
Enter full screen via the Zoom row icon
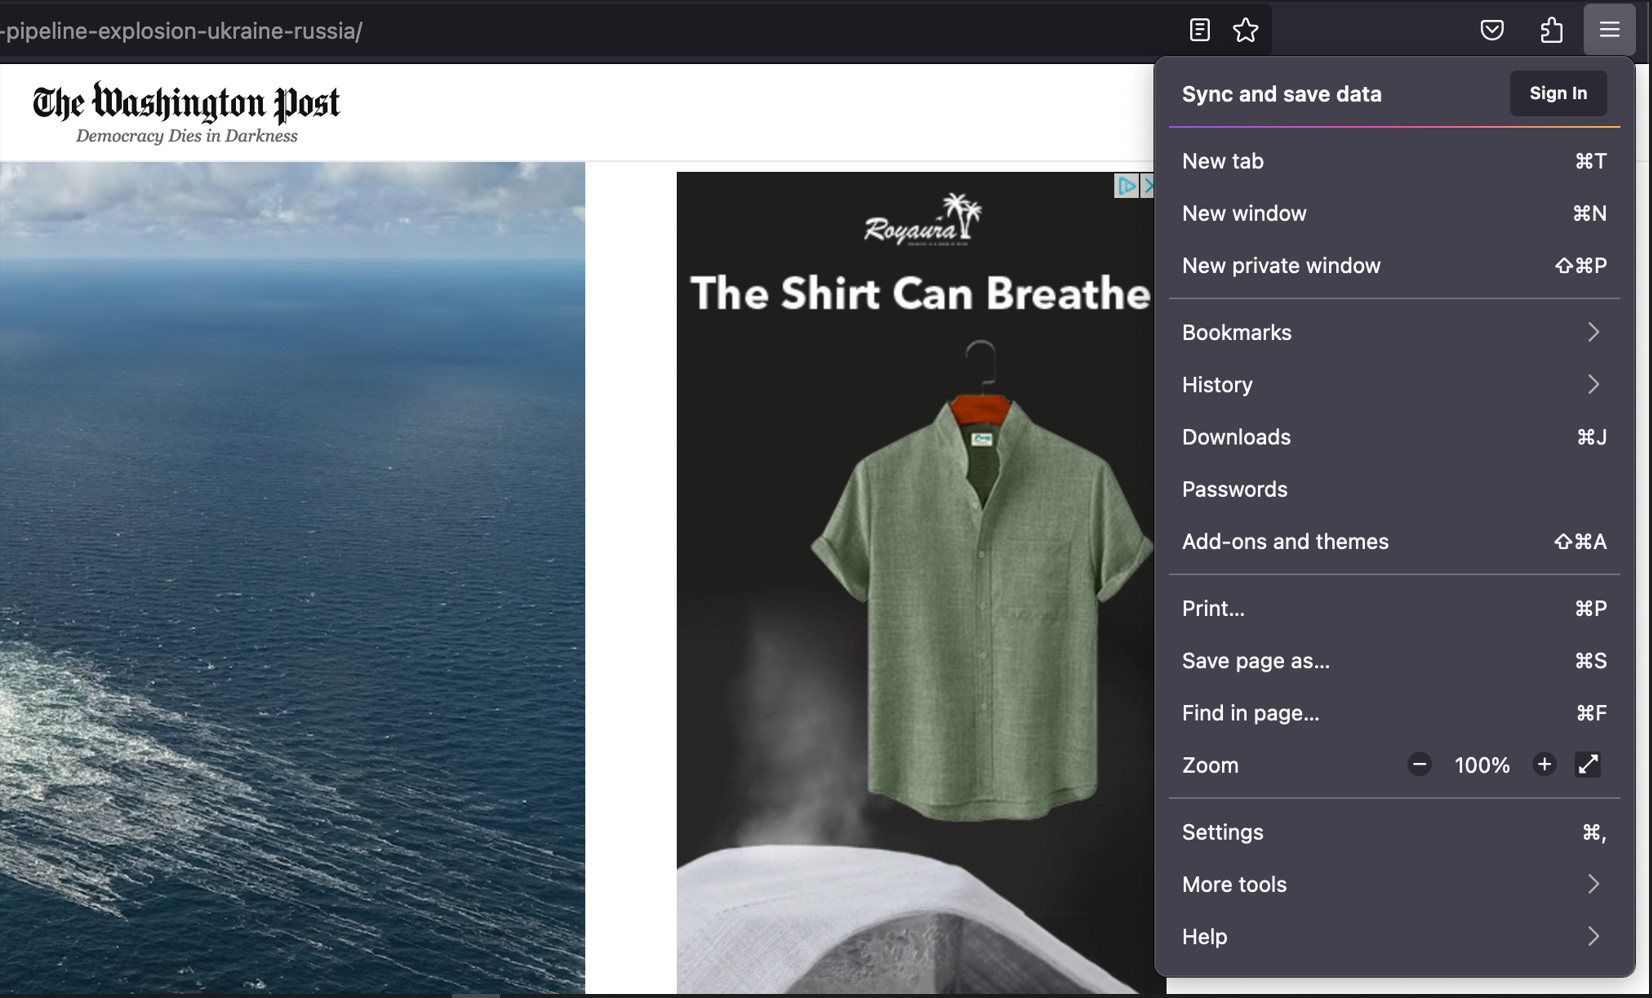point(1588,764)
